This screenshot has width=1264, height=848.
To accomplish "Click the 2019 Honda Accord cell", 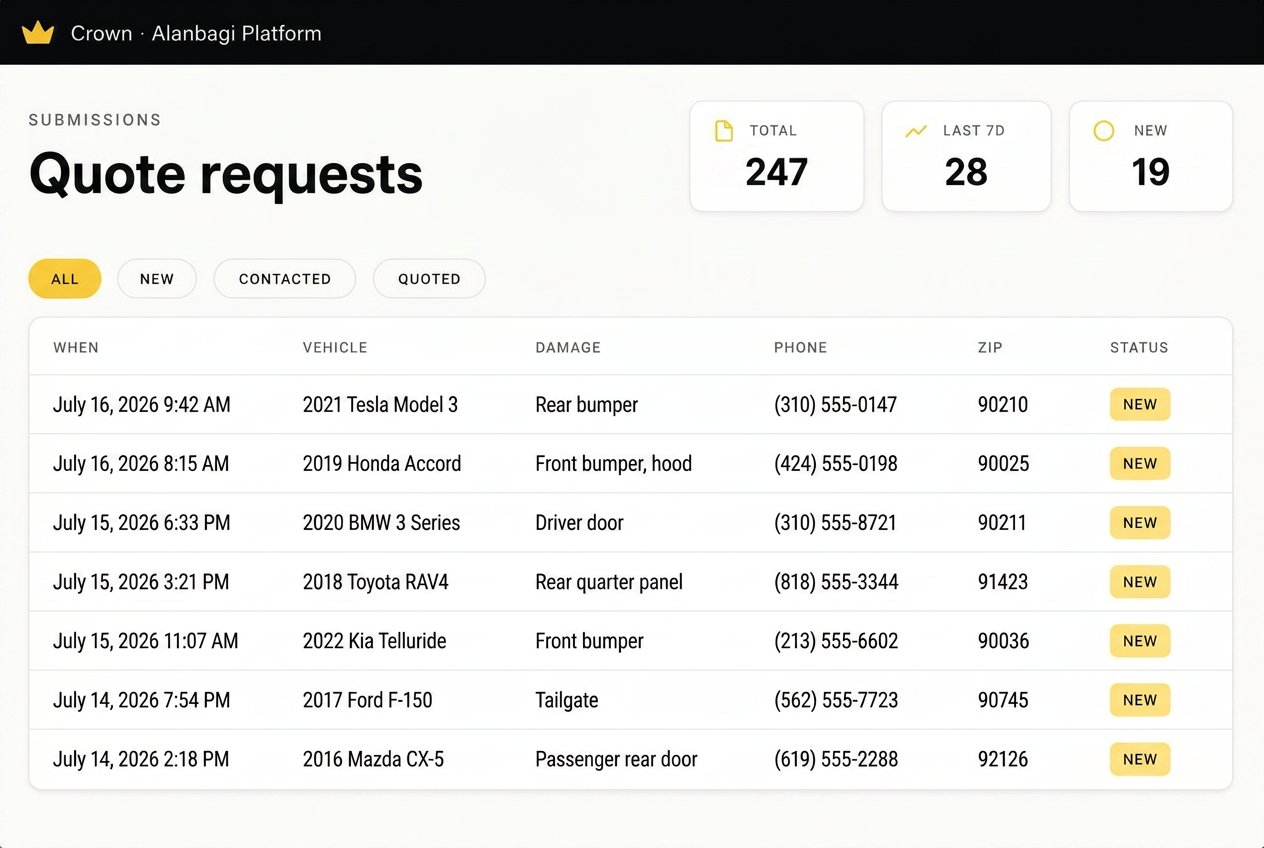I will click(382, 464).
